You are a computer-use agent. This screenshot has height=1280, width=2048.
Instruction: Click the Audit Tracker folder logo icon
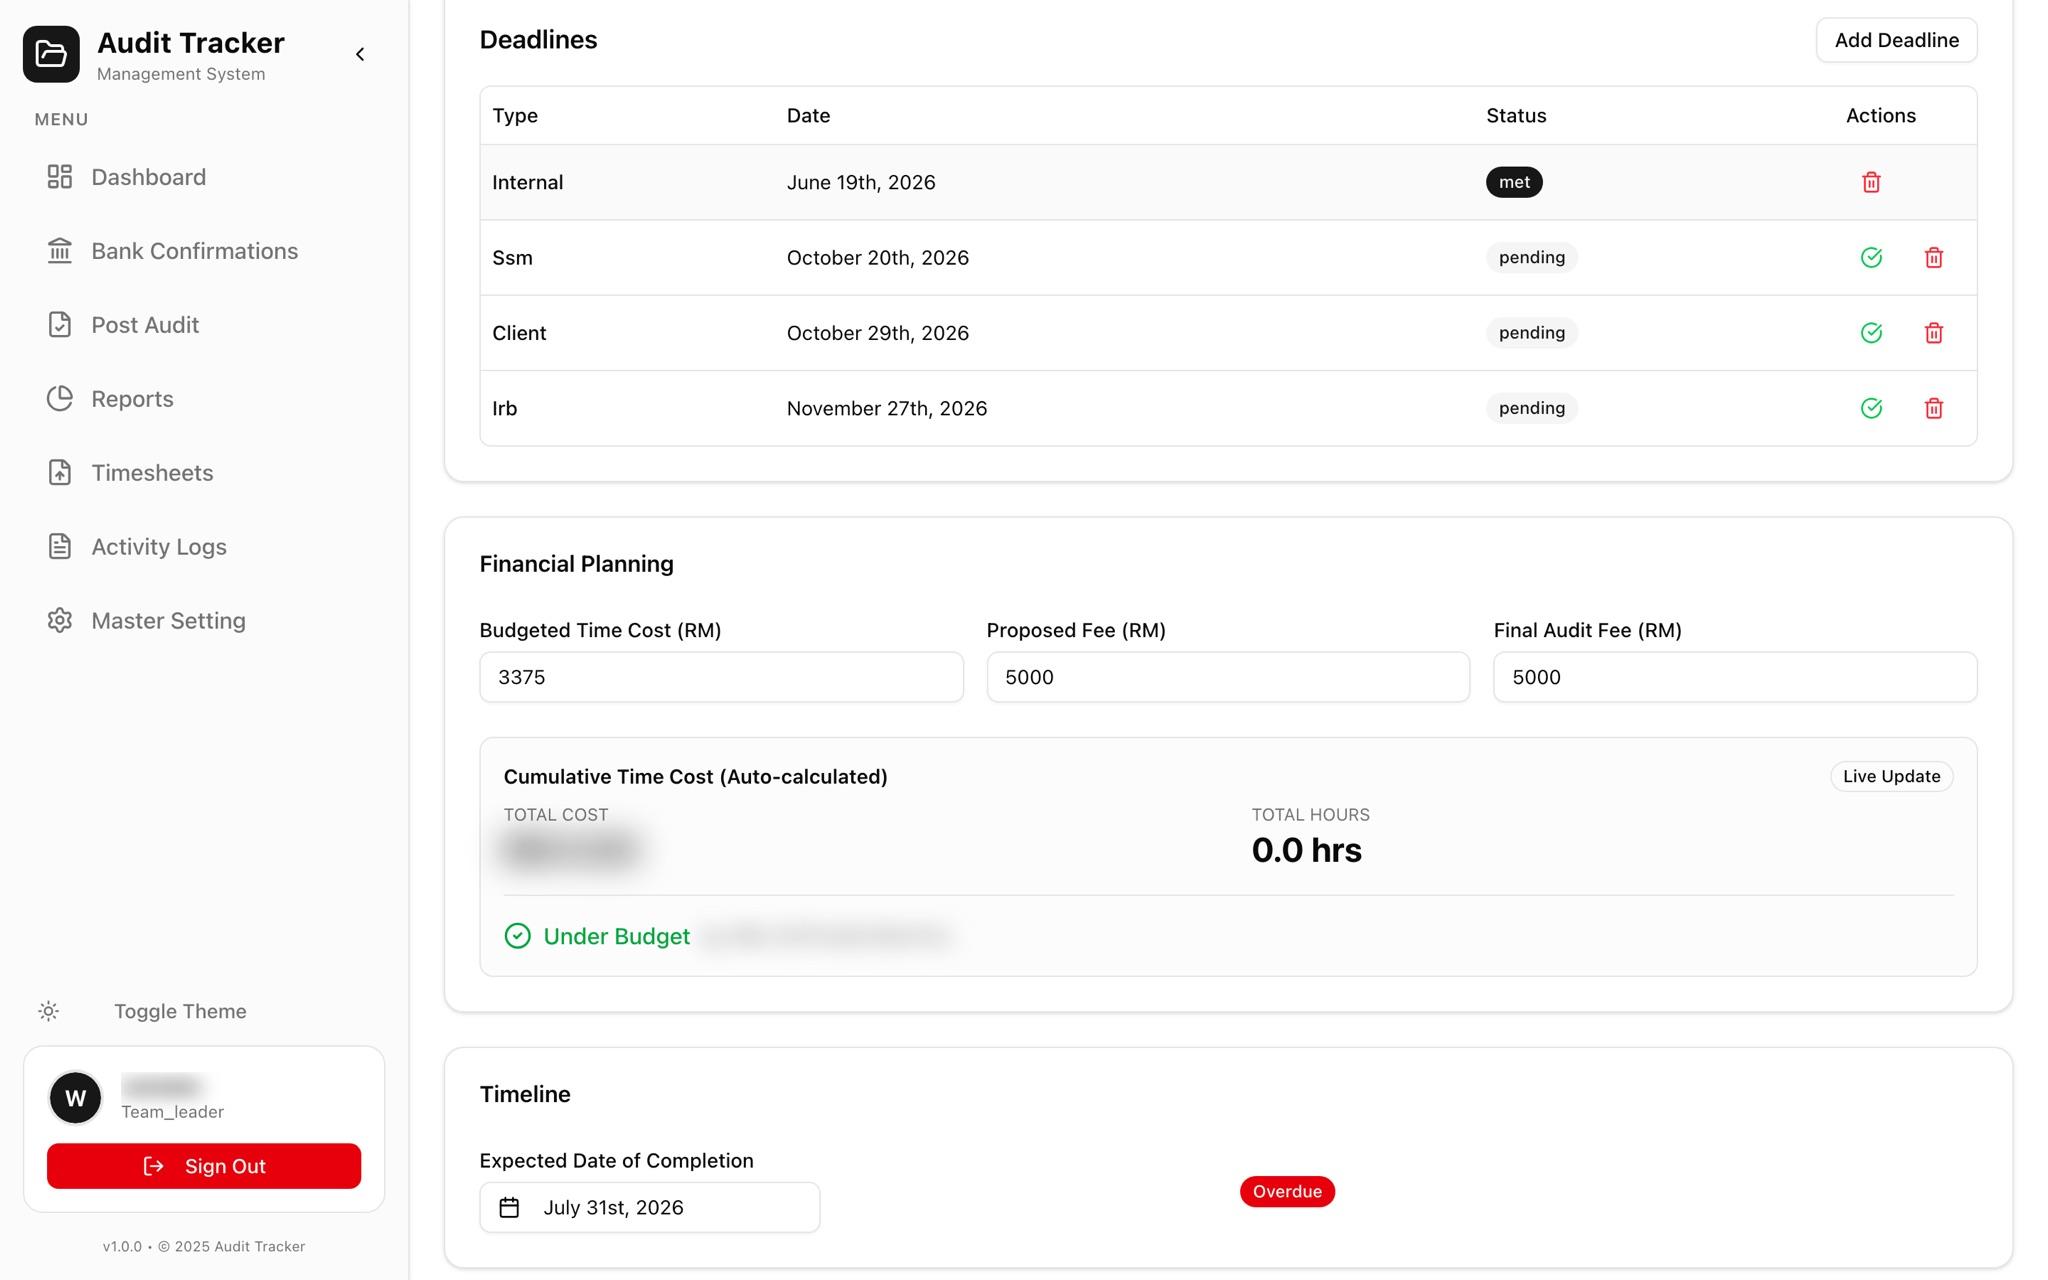point(51,54)
